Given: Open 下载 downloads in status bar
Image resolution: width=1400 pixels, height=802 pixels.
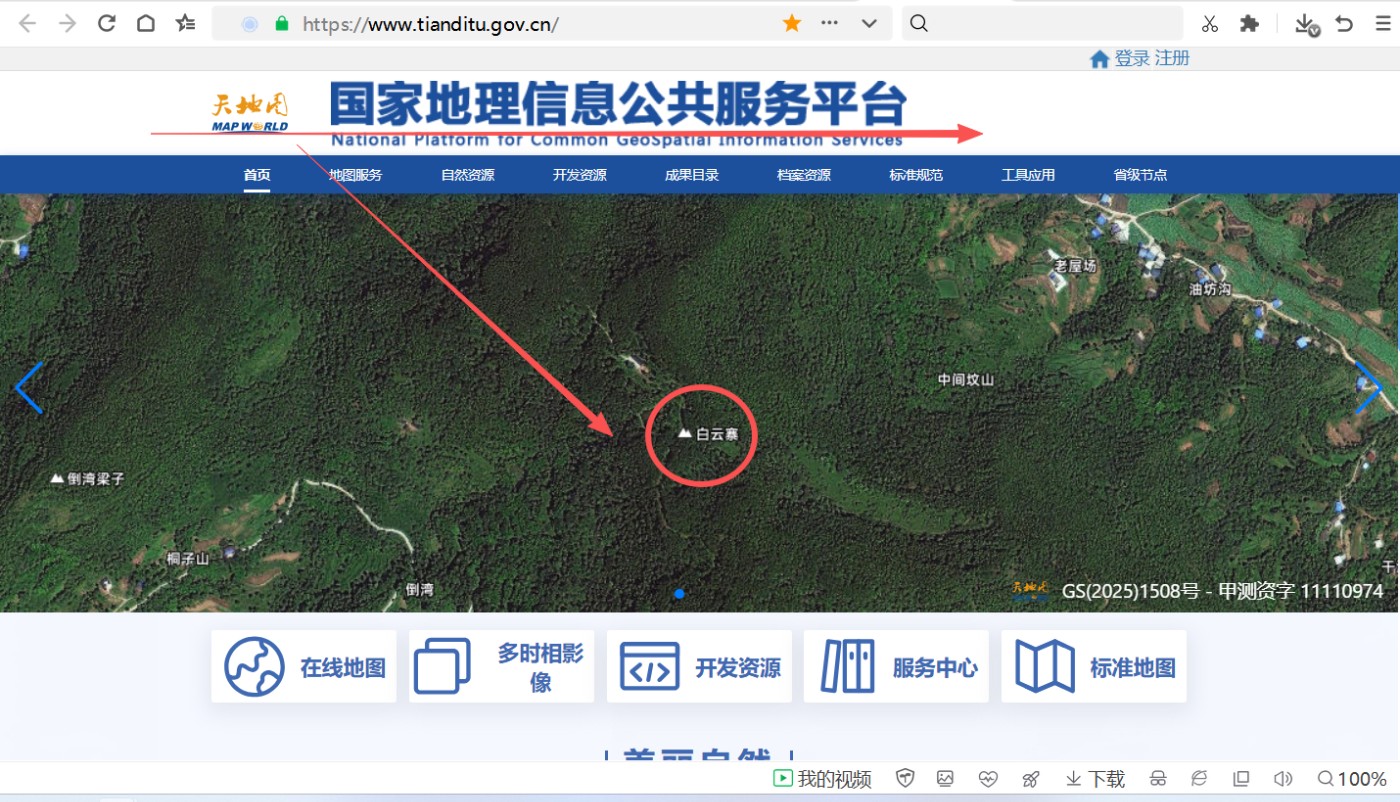Looking at the screenshot, I should click(x=1095, y=779).
